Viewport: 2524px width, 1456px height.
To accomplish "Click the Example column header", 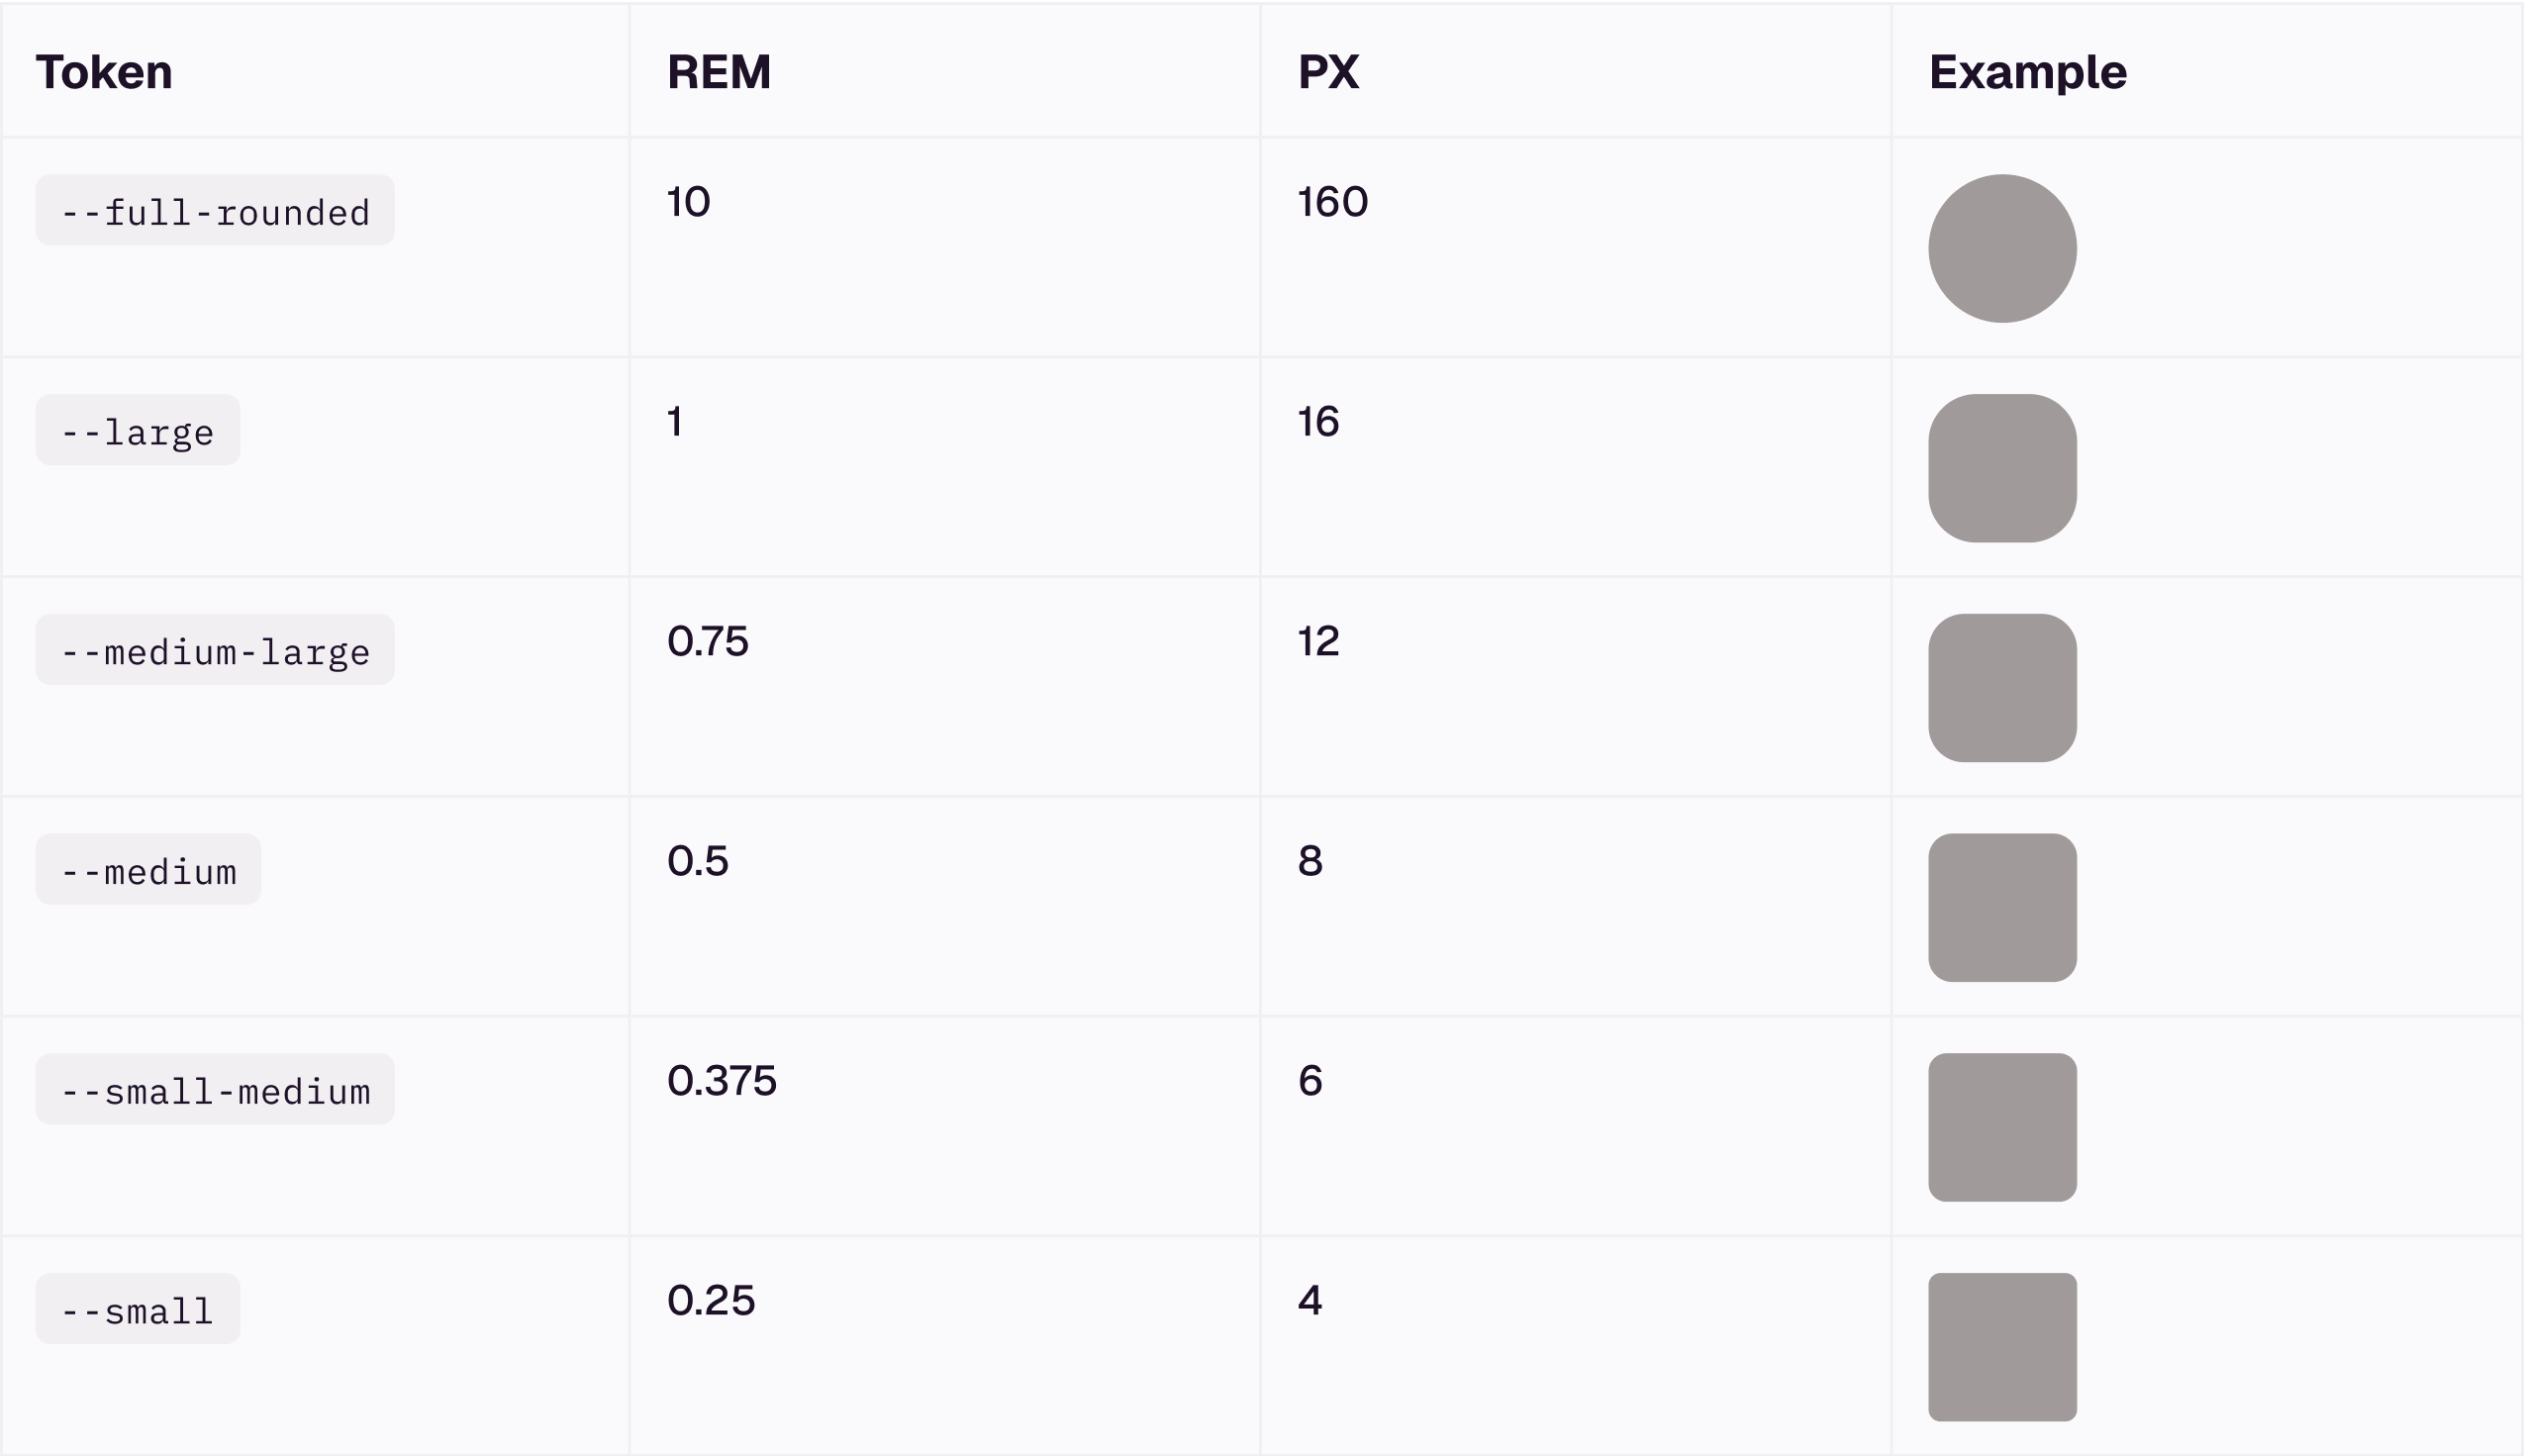I will point(2027,72).
